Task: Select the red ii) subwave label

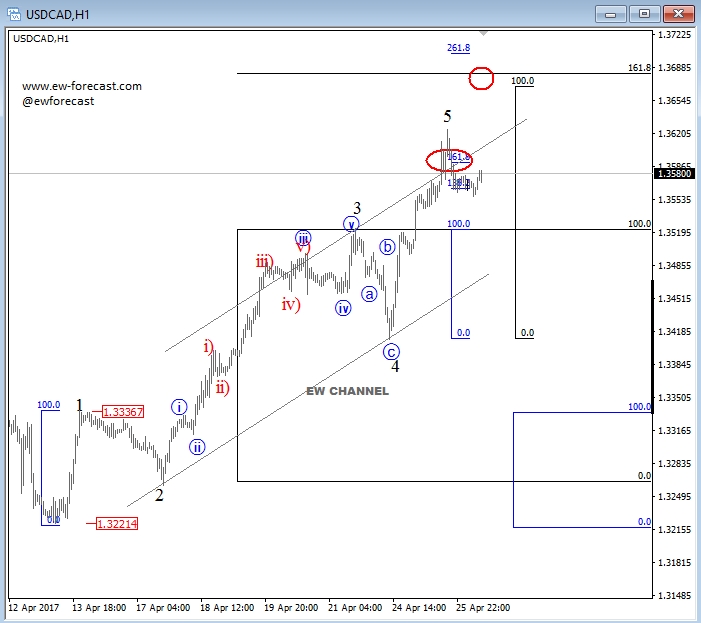Action: [222, 387]
